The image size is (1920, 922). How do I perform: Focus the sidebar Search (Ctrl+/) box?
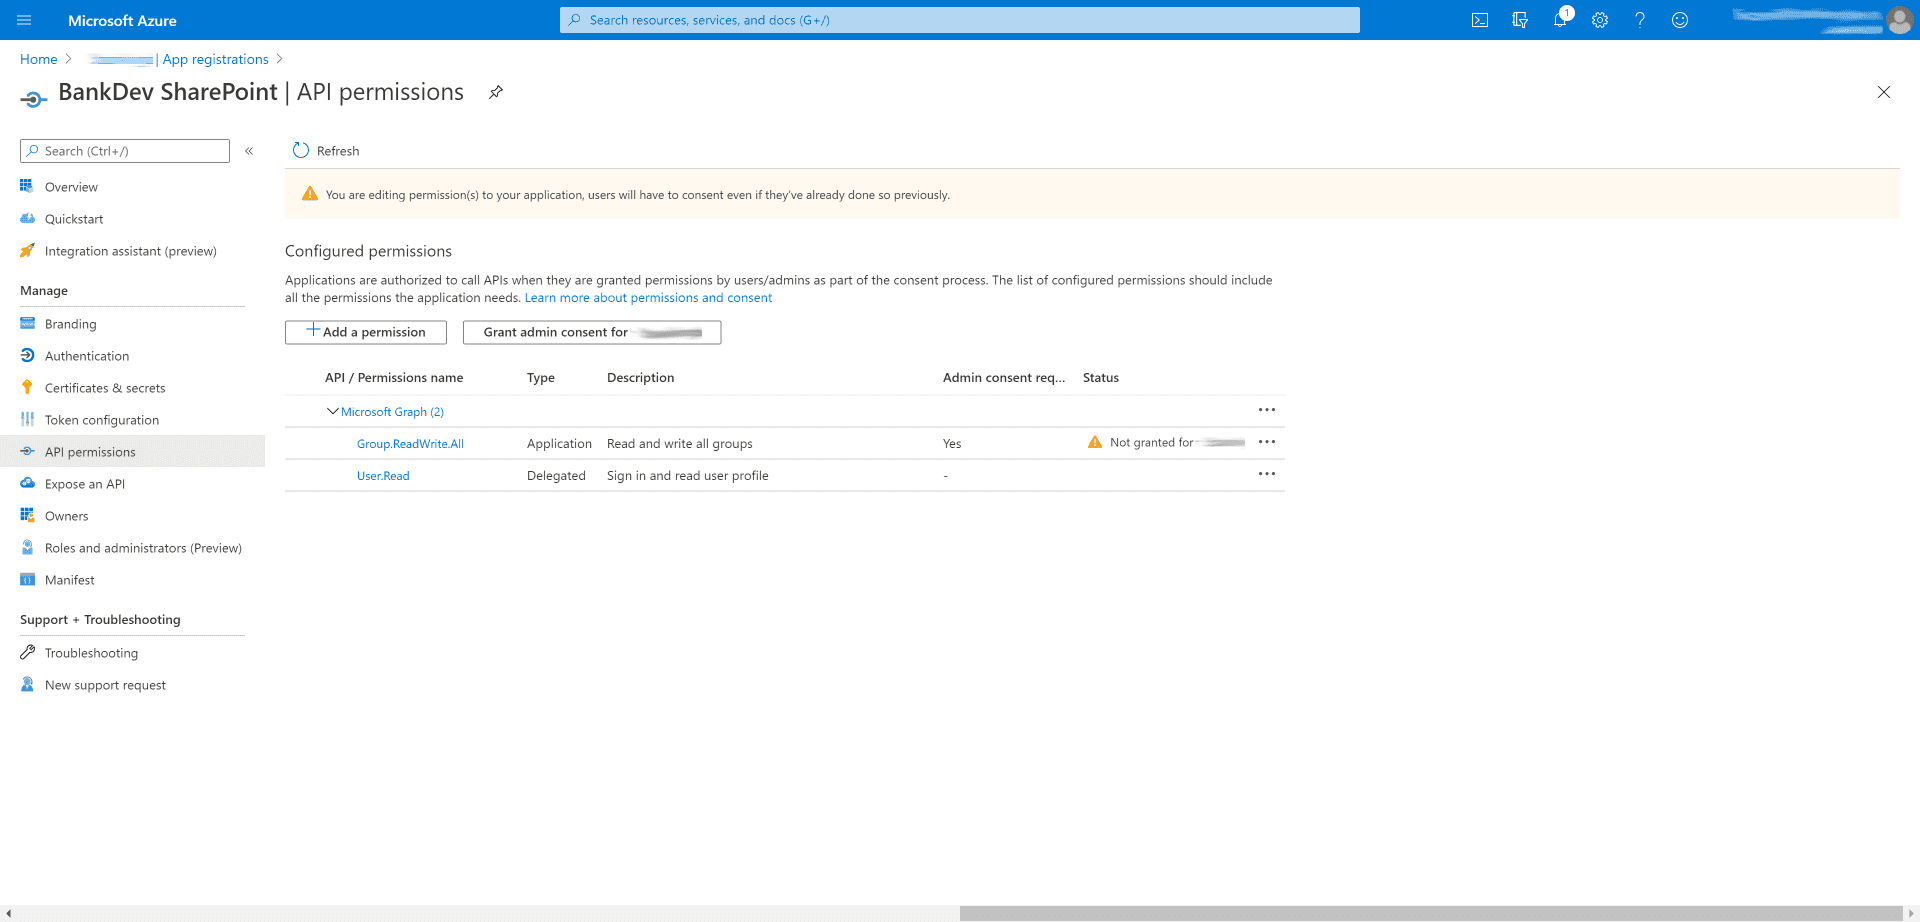tap(125, 151)
